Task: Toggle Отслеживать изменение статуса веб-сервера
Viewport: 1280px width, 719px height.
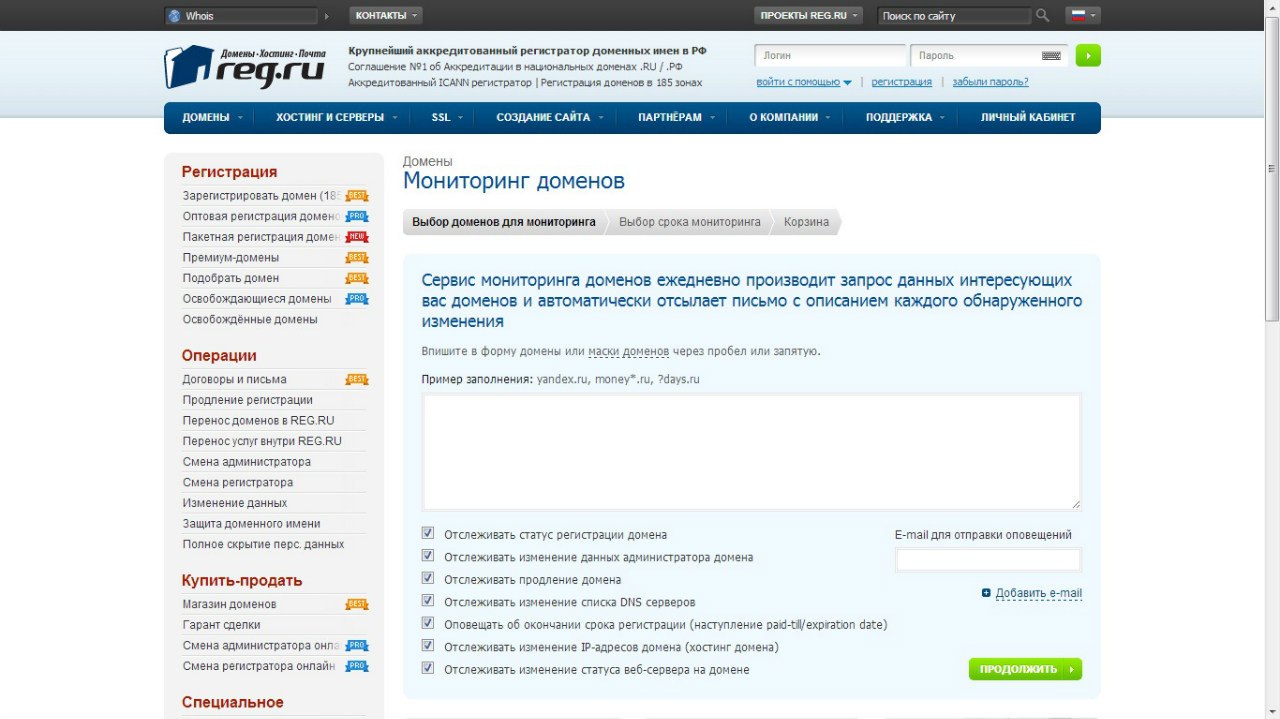Action: pos(428,668)
